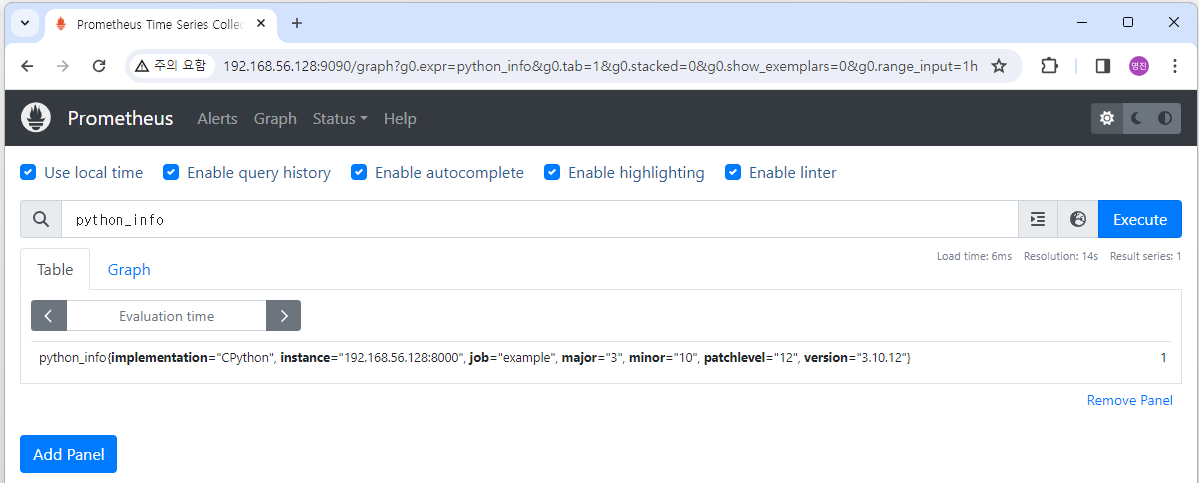This screenshot has width=1199, height=483.
Task: Click the python_info result series row
Action: tap(600, 358)
